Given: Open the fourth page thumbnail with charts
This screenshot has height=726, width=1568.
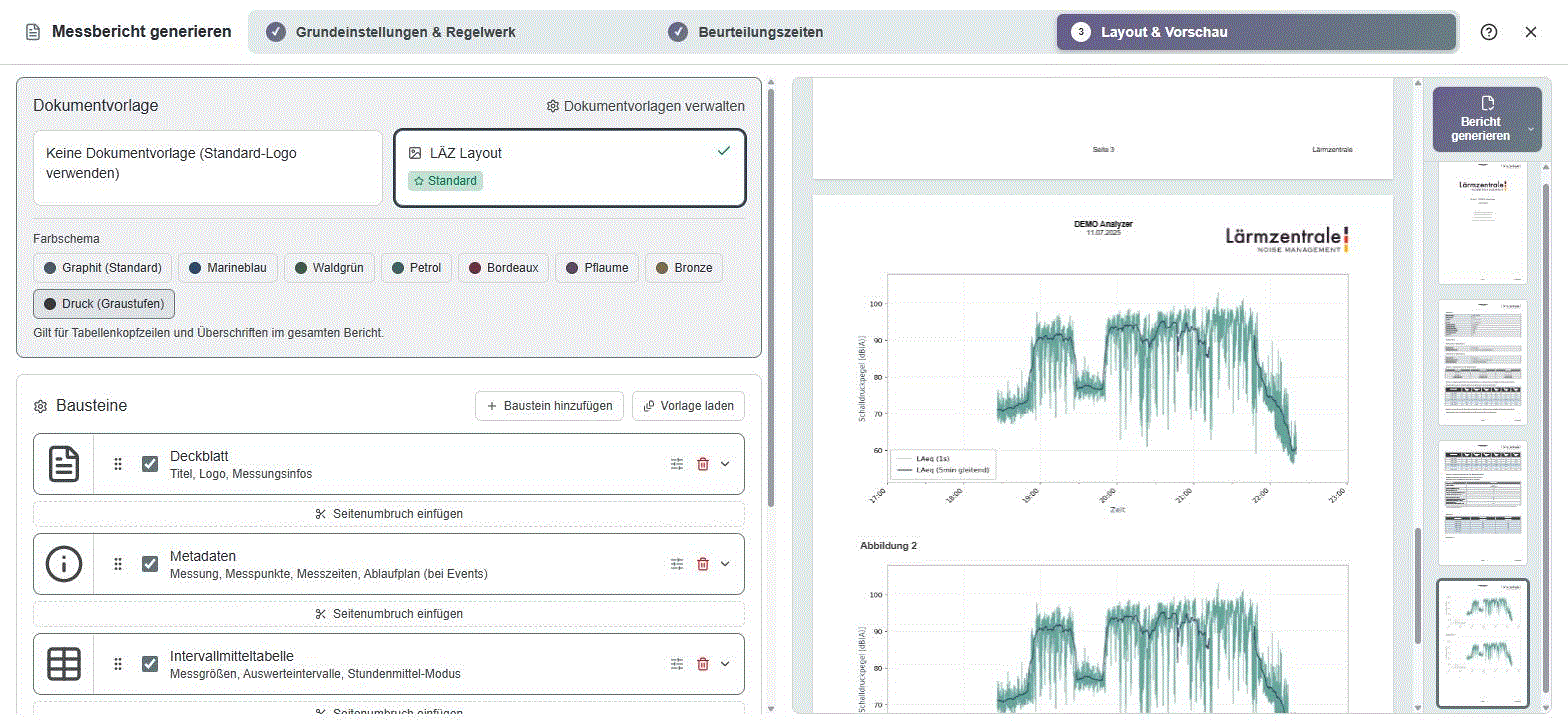Looking at the screenshot, I should click(x=1482, y=644).
